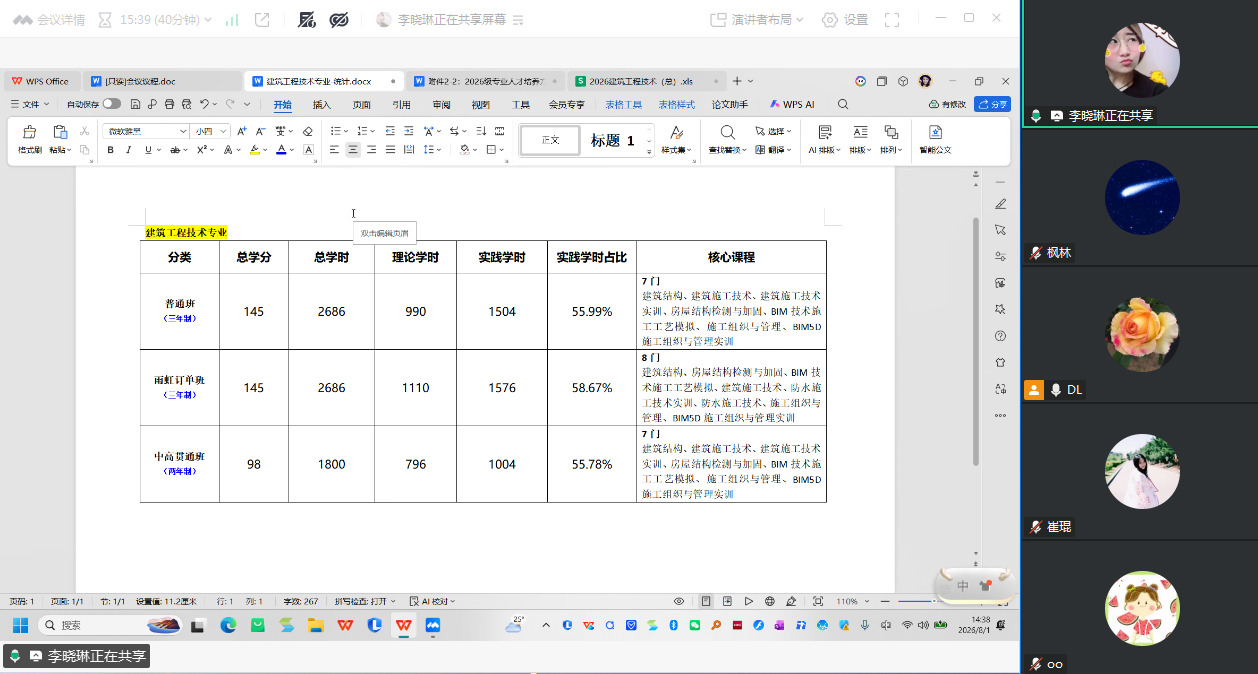Click the 智能公文 smart document icon
Image resolution: width=1258 pixels, height=674 pixels.
935,132
